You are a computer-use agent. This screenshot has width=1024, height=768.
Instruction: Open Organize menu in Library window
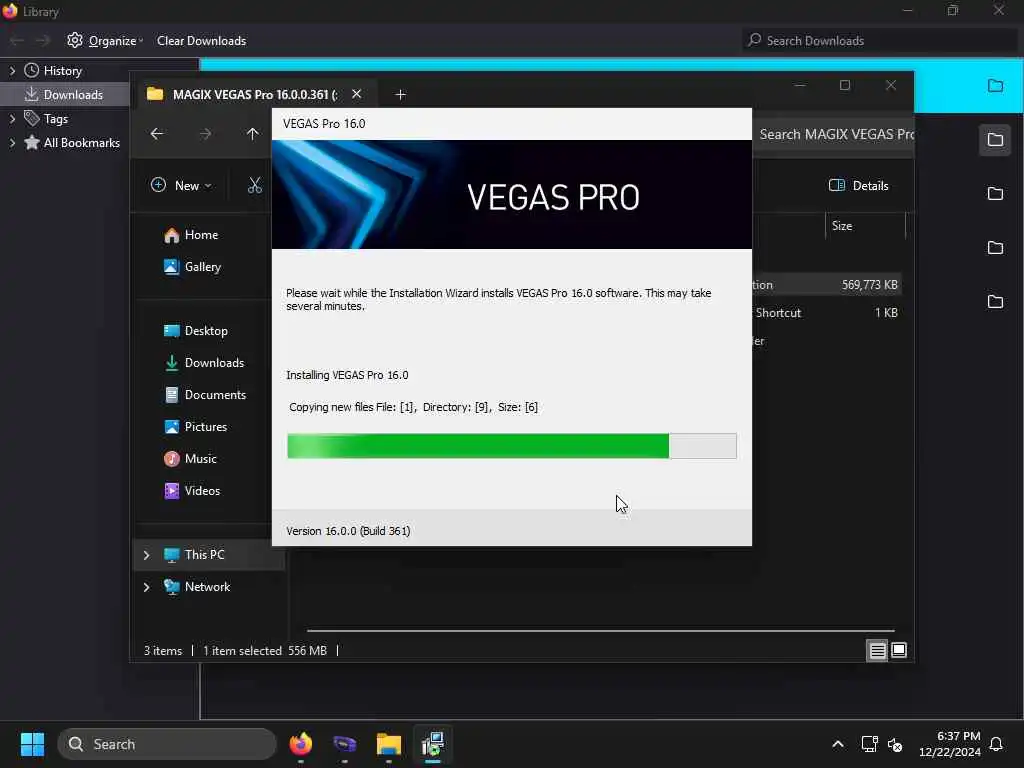[x=104, y=40]
